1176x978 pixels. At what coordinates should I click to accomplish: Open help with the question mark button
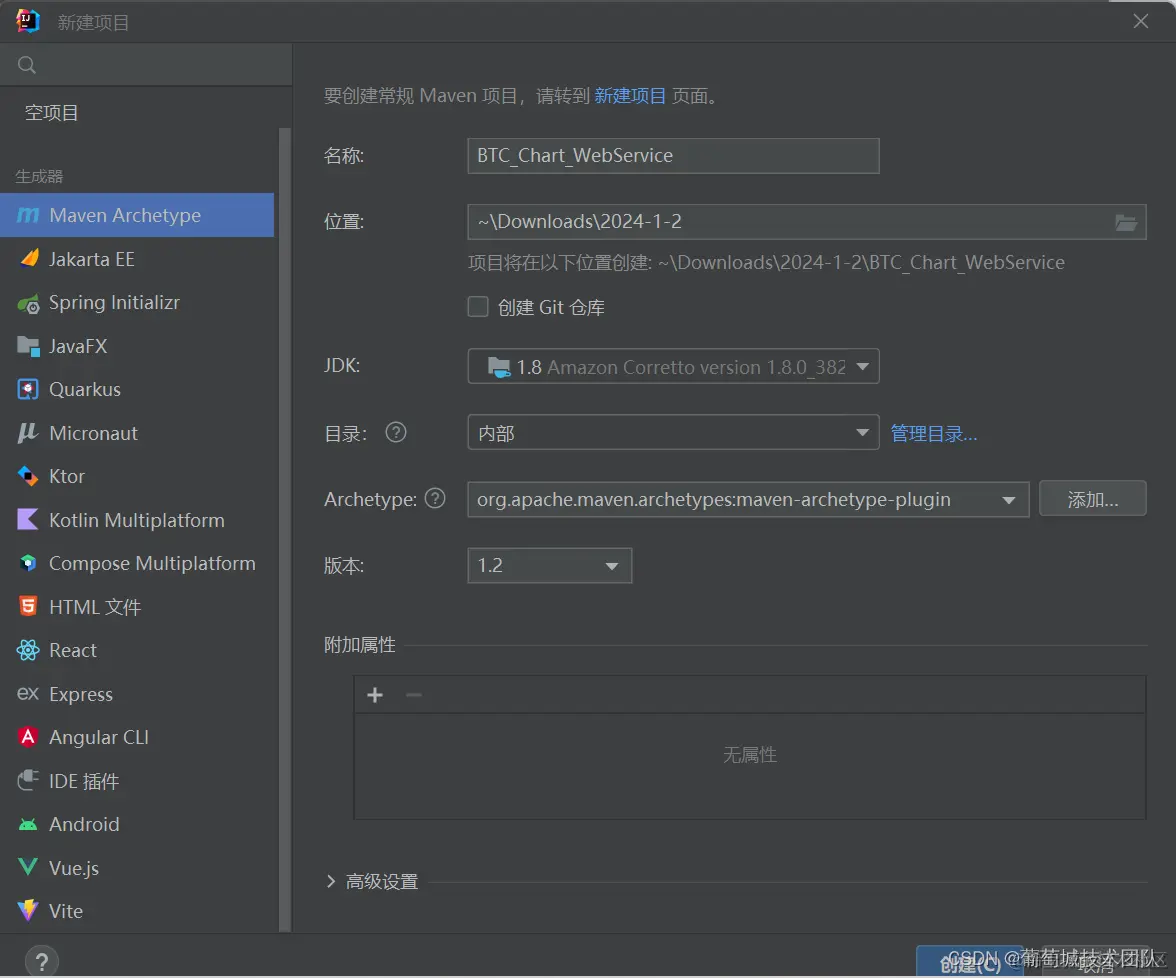pyautogui.click(x=42, y=962)
